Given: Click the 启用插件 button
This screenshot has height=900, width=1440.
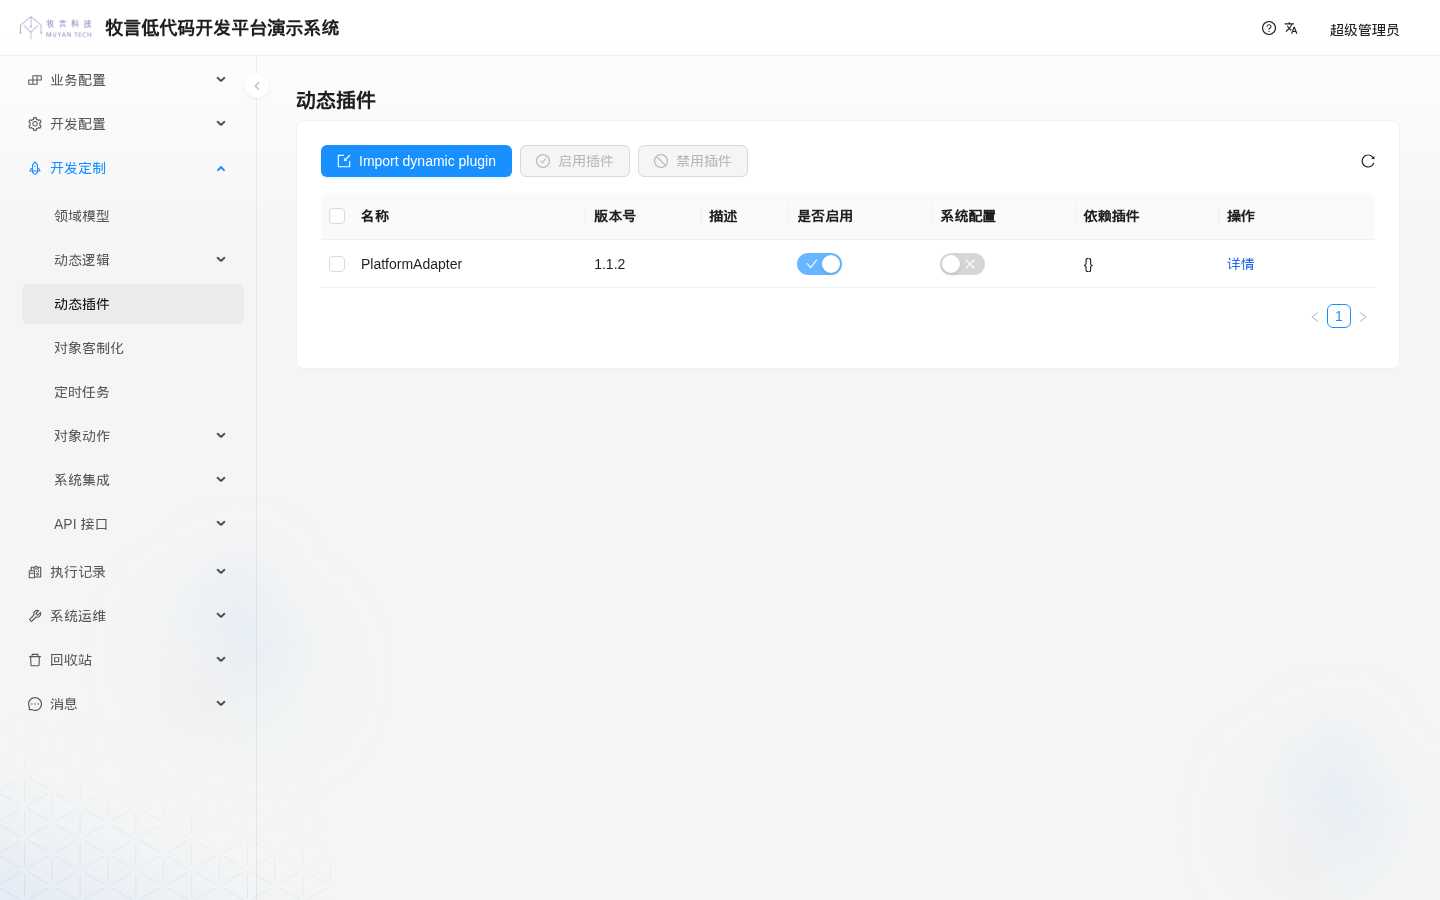Looking at the screenshot, I should (x=575, y=161).
